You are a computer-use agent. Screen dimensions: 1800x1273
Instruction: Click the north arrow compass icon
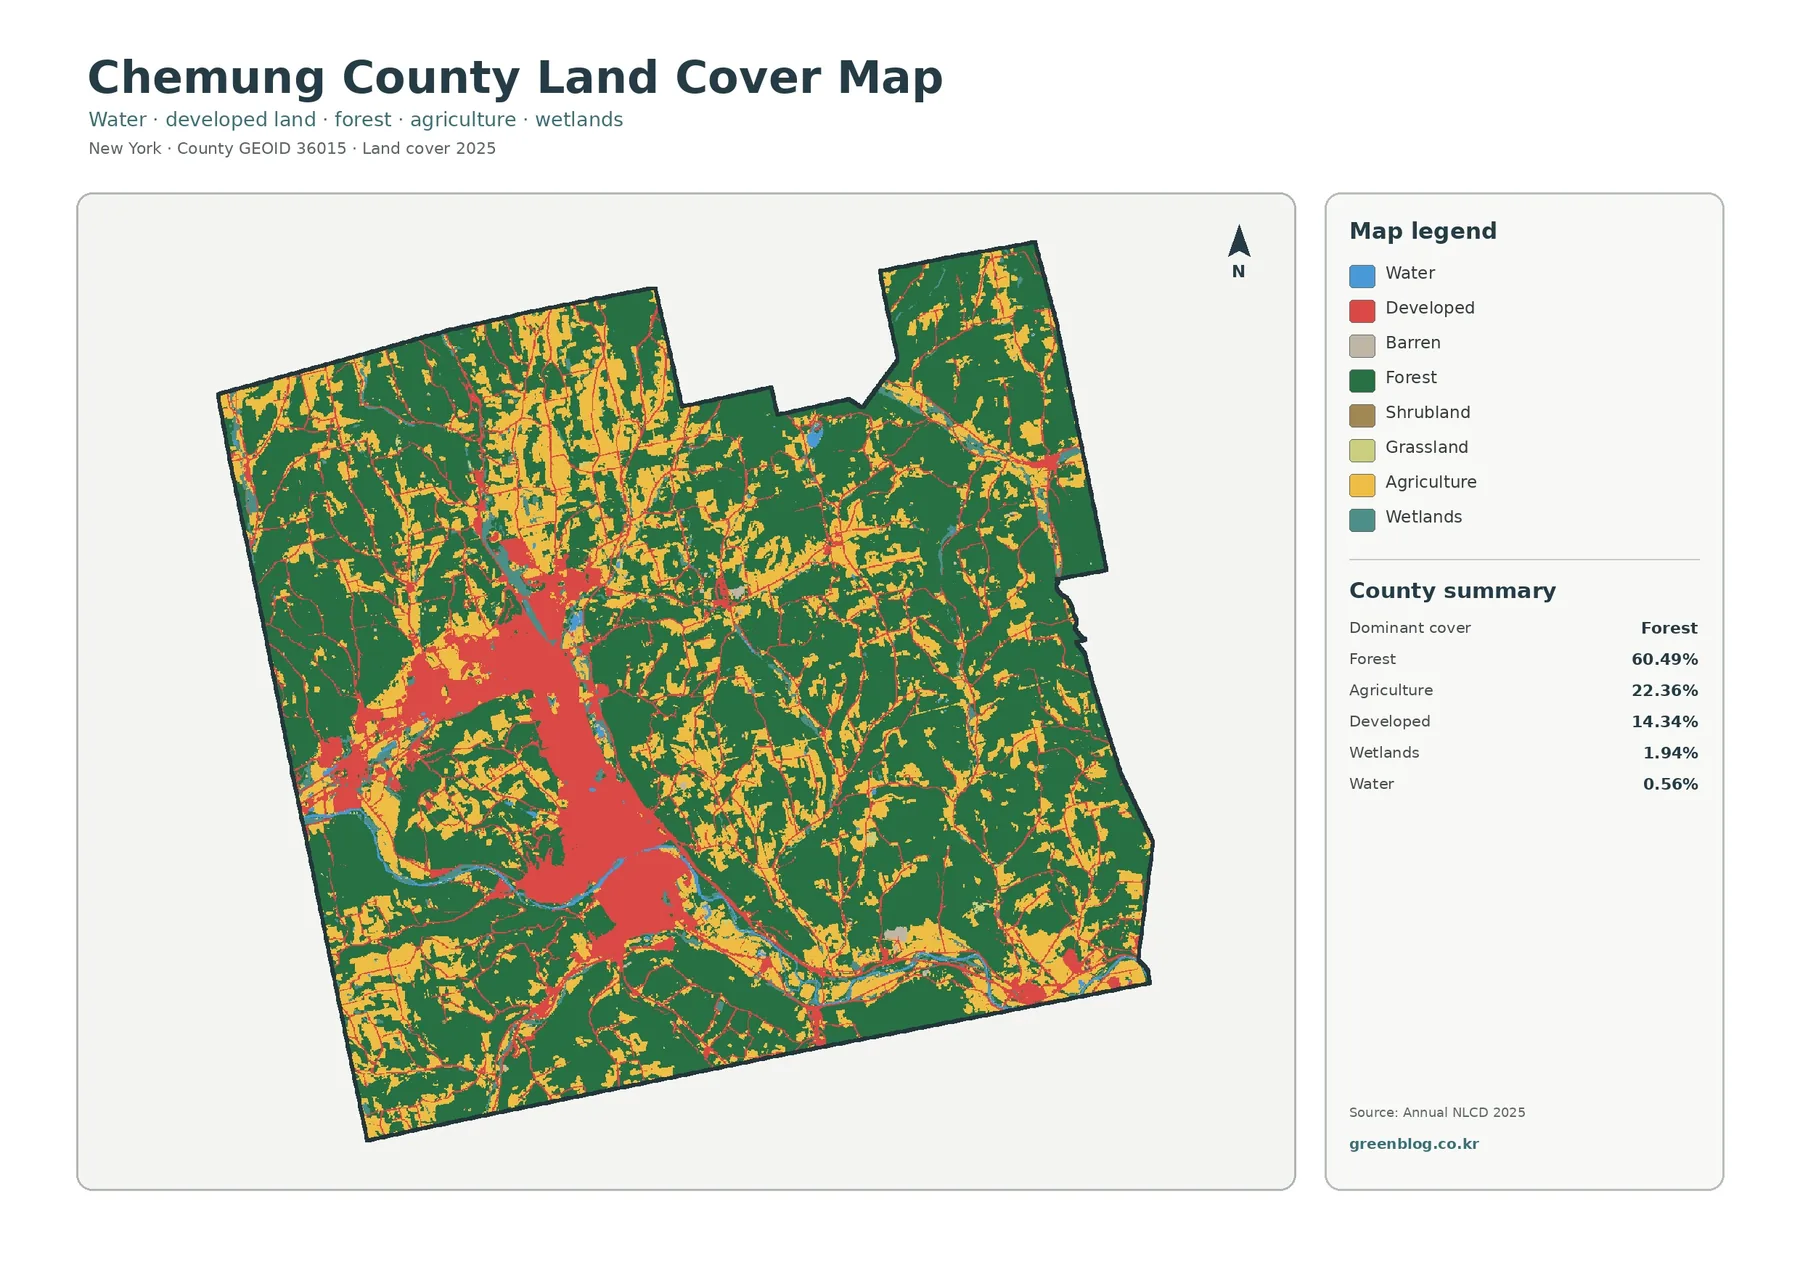[x=1239, y=251]
